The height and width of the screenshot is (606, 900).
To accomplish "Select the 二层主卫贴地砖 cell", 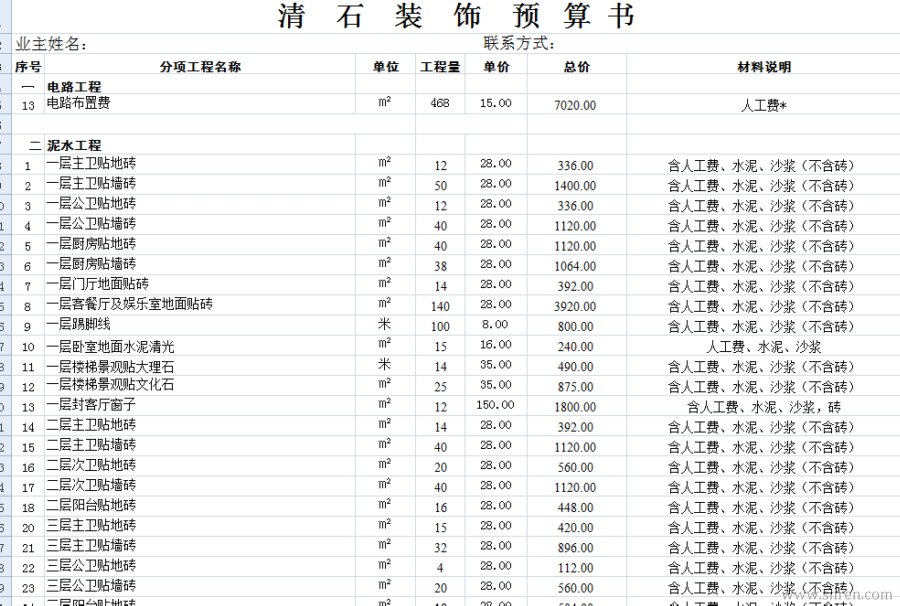I will pyautogui.click(x=200, y=426).
